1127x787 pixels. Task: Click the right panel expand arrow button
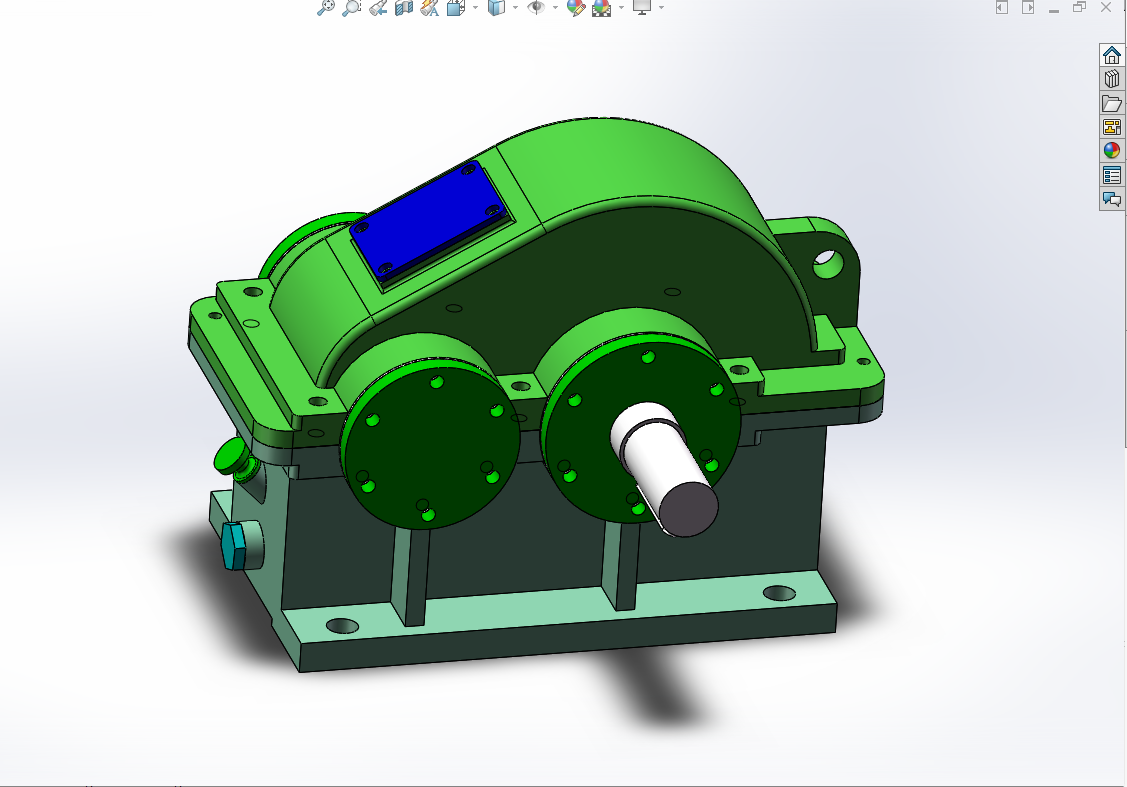pos(1028,7)
